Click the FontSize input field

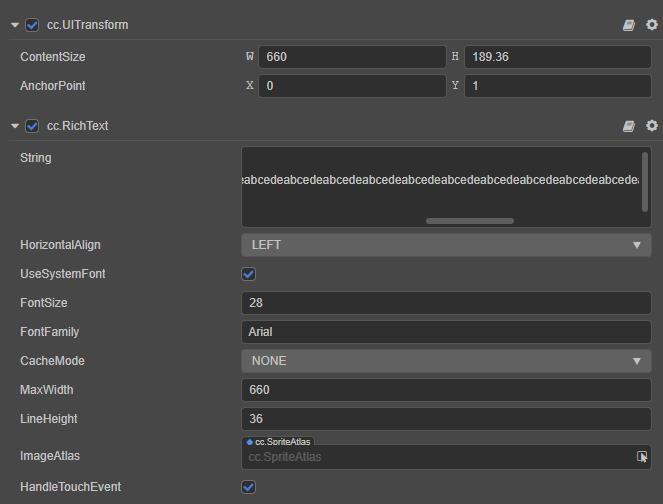point(446,303)
